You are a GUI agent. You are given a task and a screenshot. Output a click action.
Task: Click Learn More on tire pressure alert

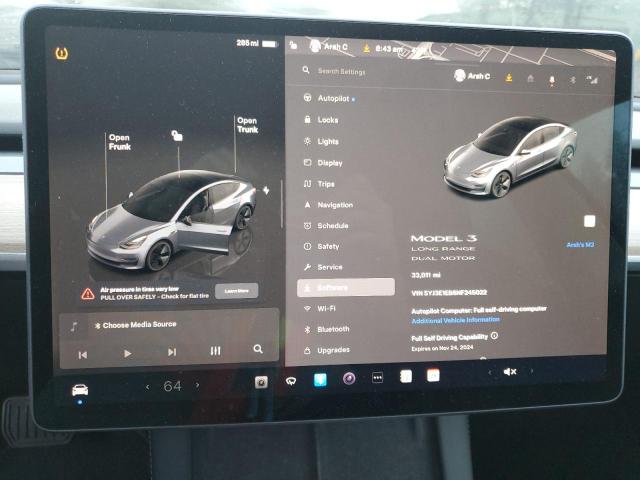point(236,291)
